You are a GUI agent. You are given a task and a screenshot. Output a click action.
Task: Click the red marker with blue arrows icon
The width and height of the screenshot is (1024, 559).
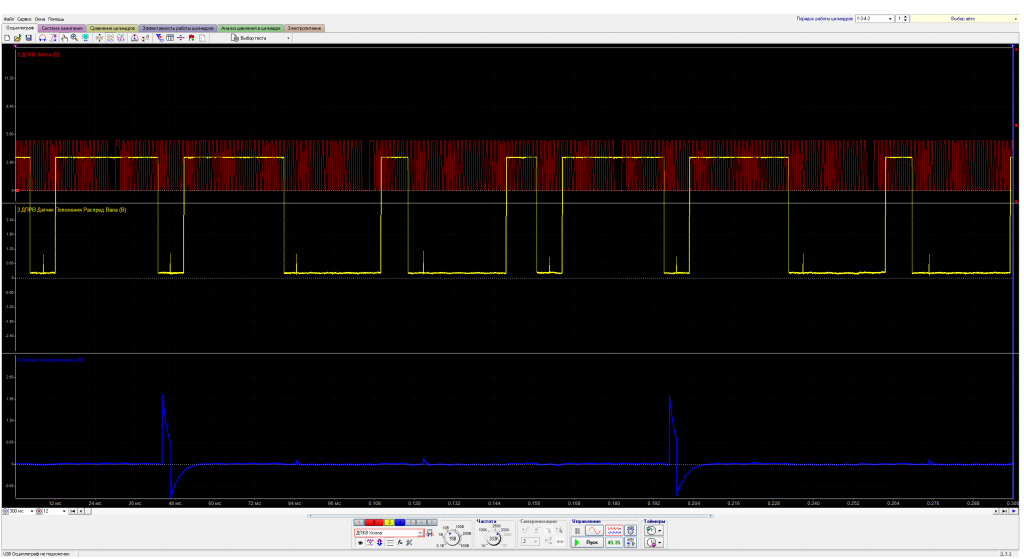coord(54,38)
